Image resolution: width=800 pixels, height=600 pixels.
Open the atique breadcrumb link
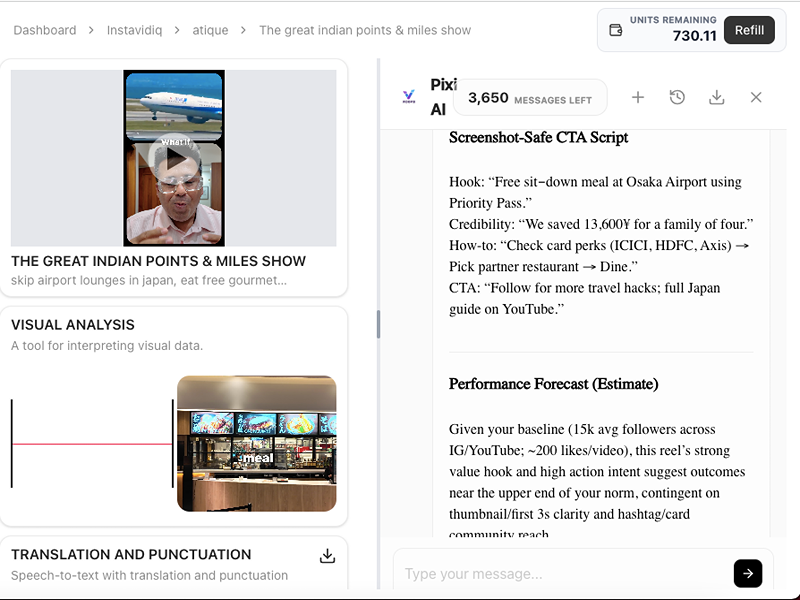point(210,30)
